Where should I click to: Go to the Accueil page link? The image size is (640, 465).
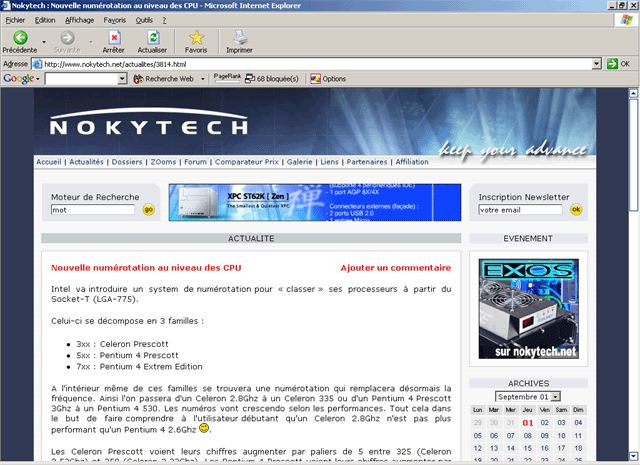49,162
